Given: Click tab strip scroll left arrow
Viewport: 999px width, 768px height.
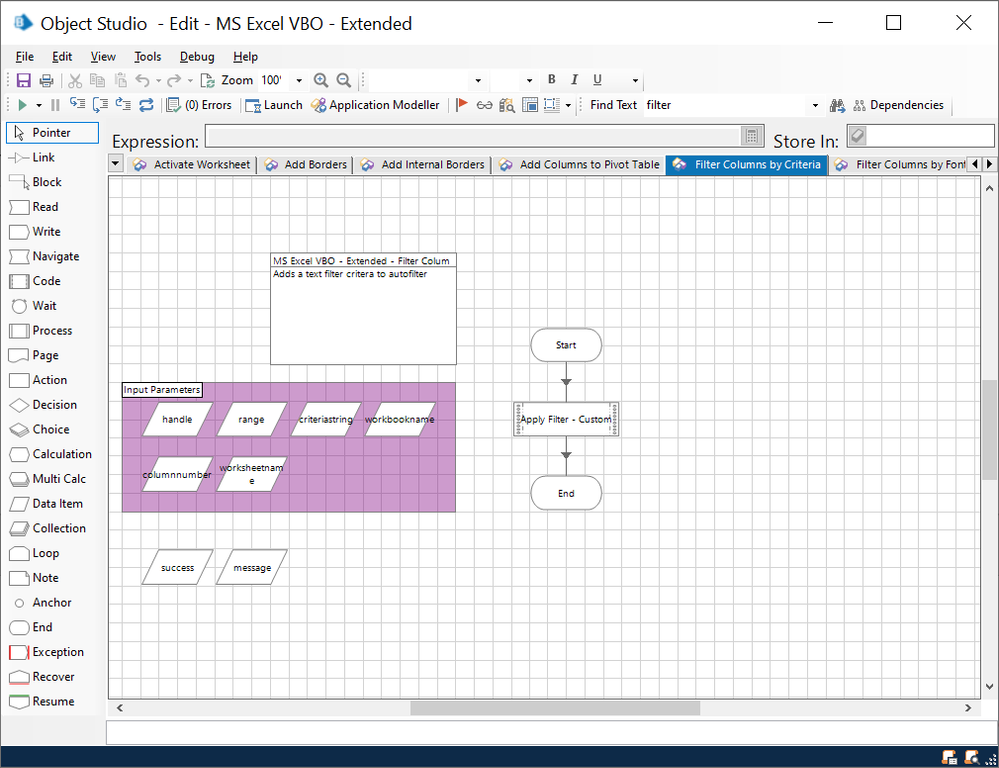Looking at the screenshot, I should click(x=975, y=164).
